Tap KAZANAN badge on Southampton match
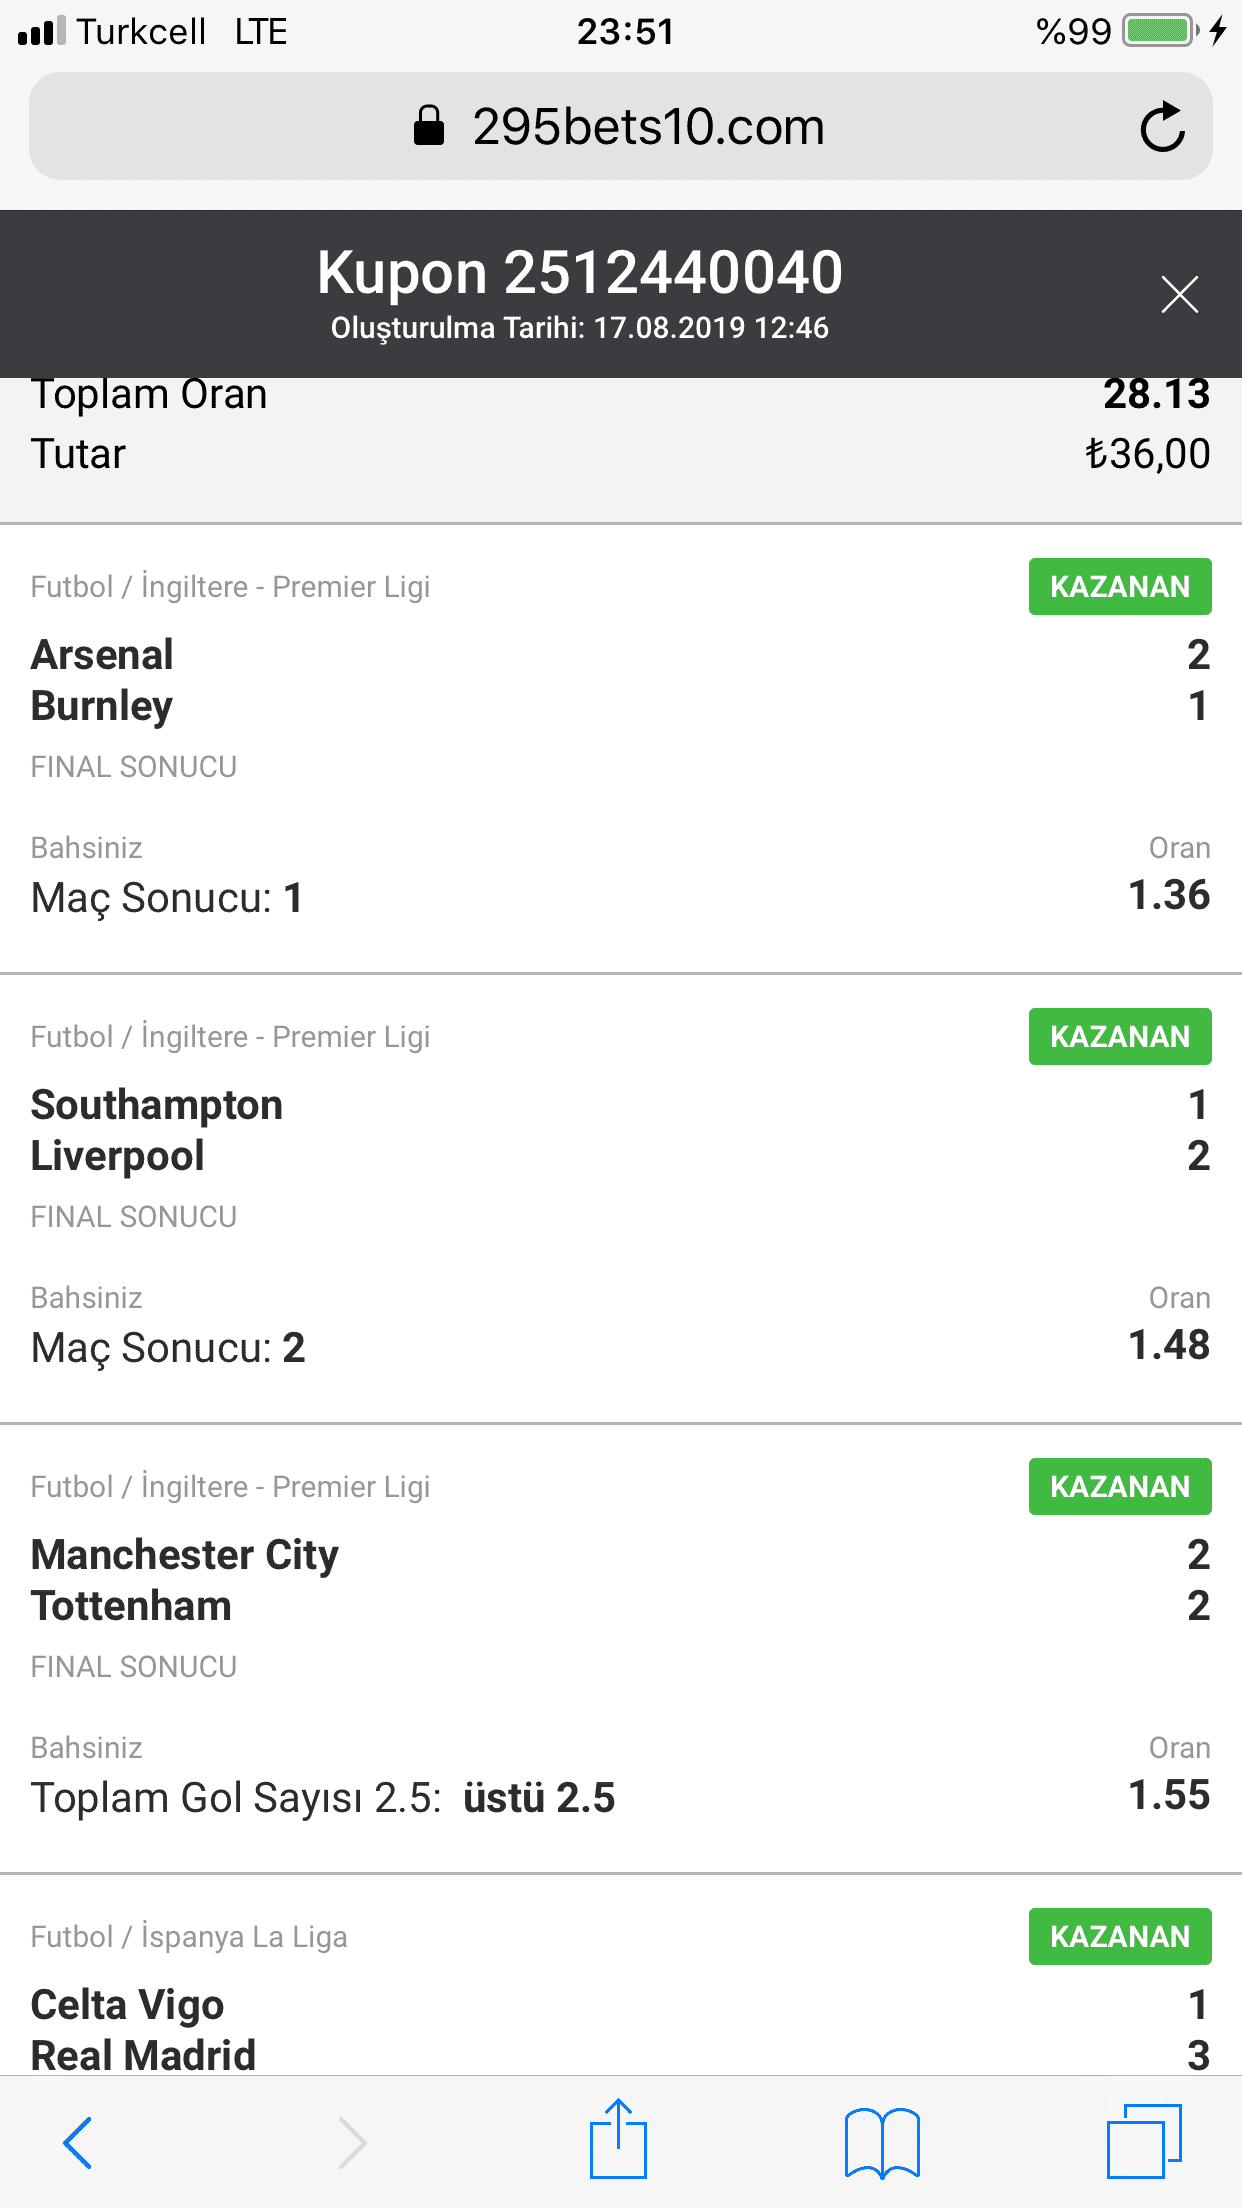 click(1120, 1036)
